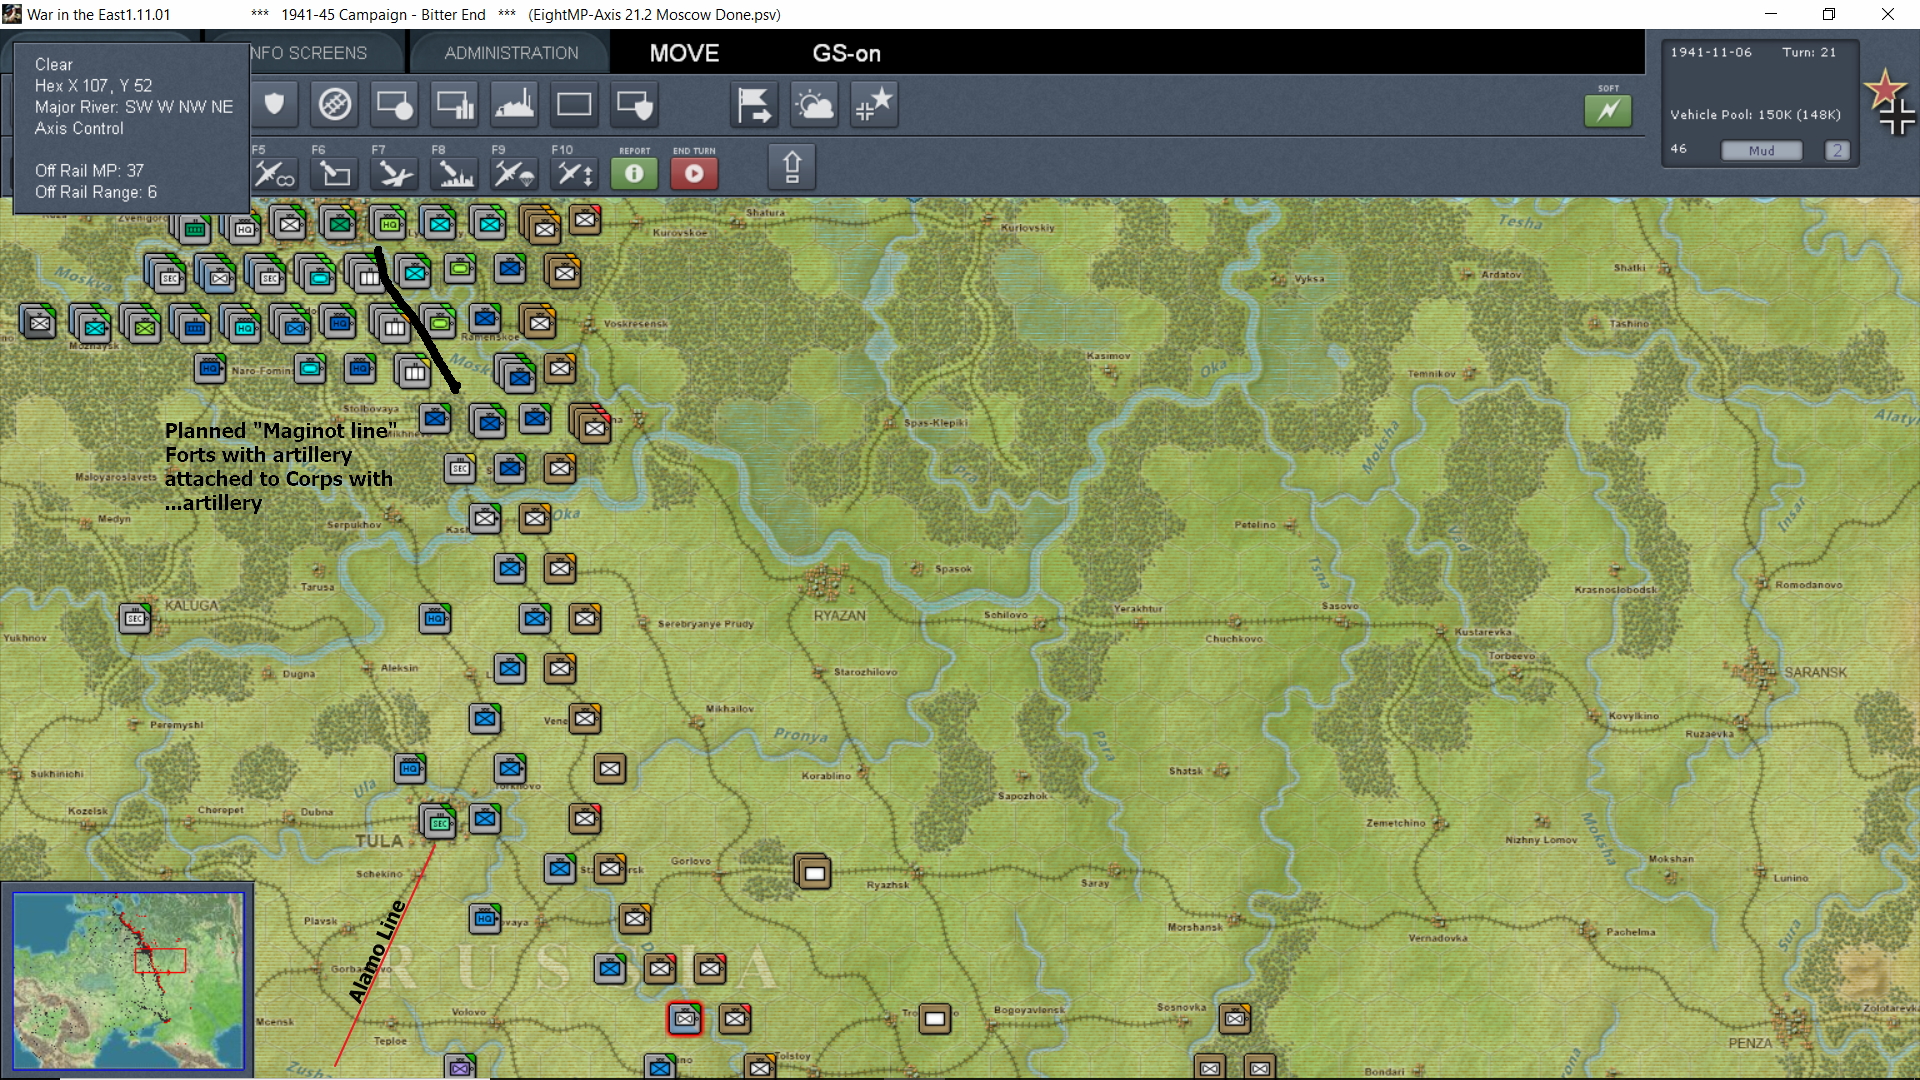
Task: Open the ADMINISTRATION tab
Action: pyautogui.click(x=511, y=53)
